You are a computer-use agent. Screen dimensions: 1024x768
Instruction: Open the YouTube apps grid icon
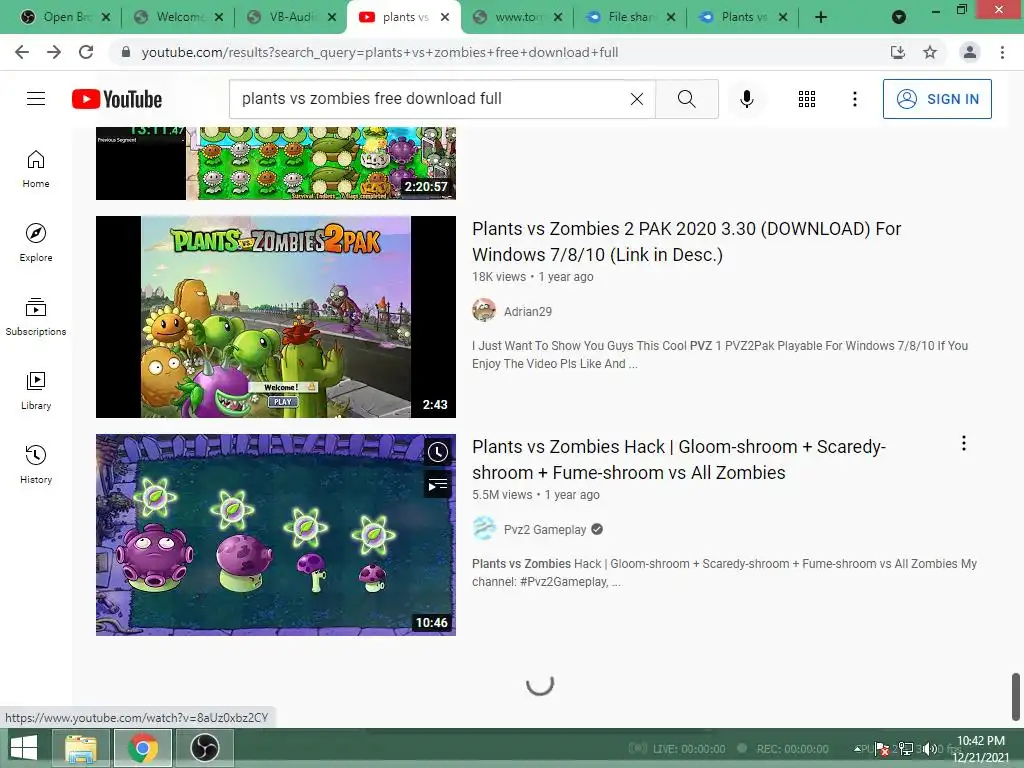click(x=807, y=99)
